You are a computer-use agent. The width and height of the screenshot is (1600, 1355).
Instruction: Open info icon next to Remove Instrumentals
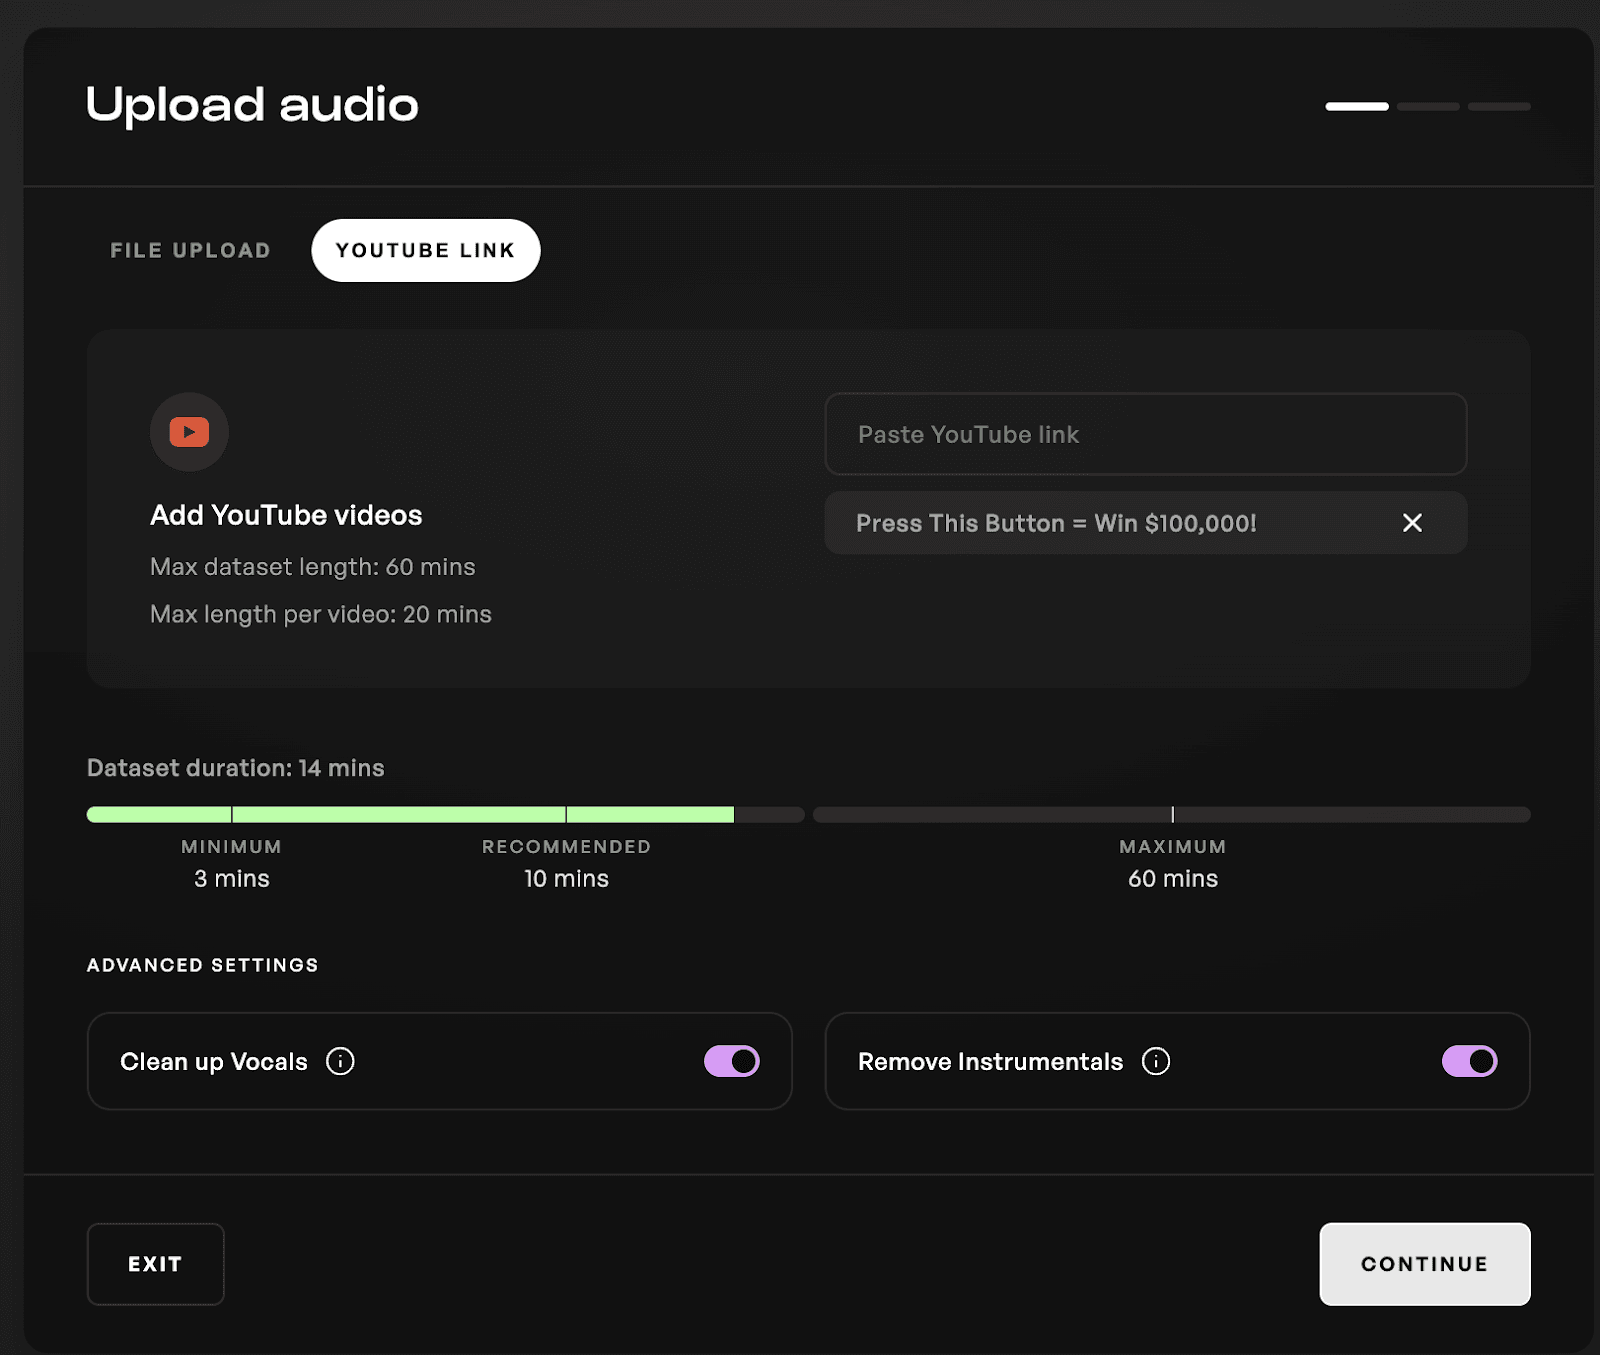click(1156, 1061)
